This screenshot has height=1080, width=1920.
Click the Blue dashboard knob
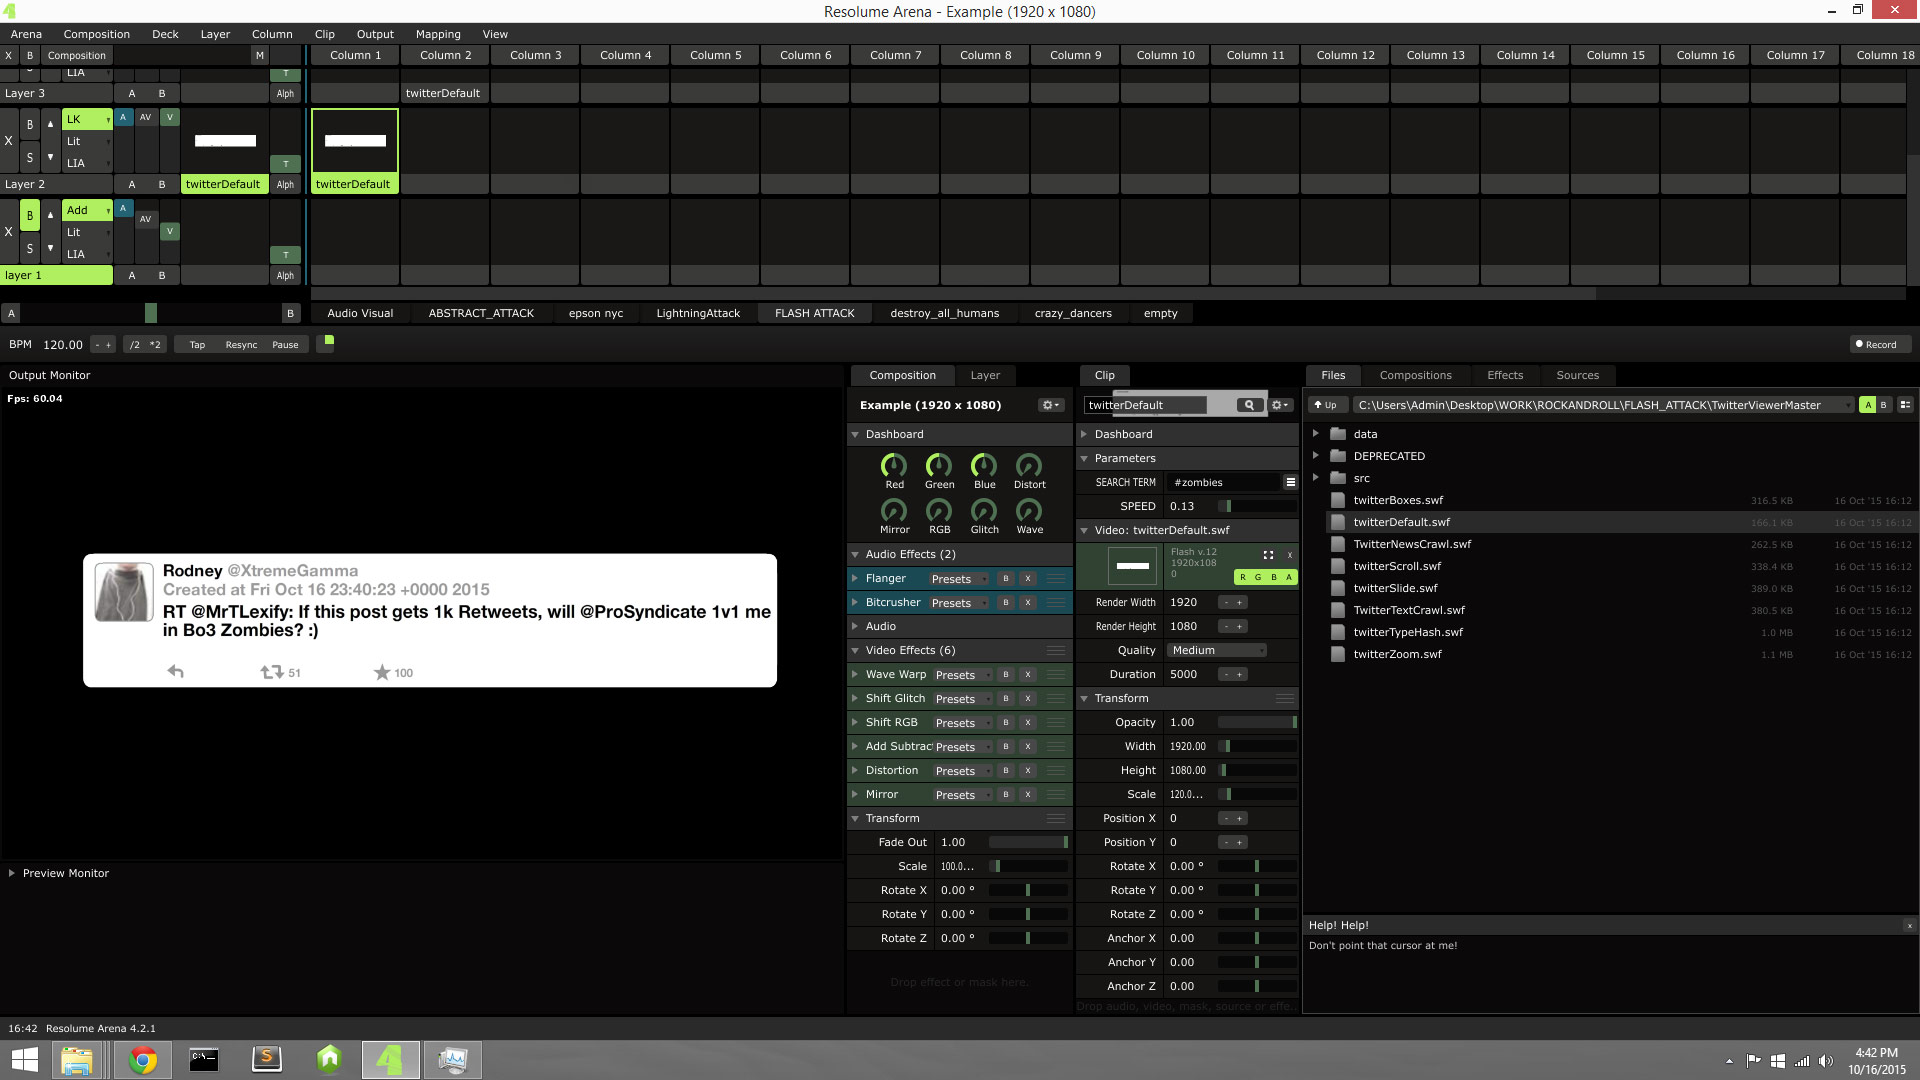(984, 465)
